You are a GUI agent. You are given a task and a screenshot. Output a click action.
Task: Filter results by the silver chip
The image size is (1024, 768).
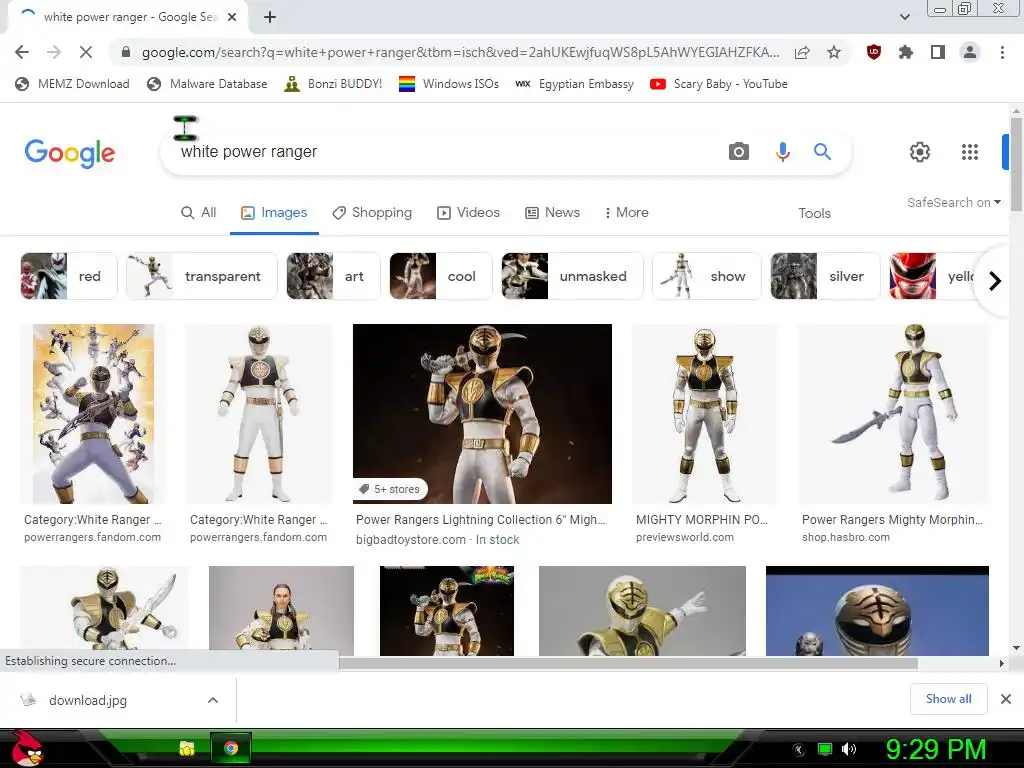[825, 276]
